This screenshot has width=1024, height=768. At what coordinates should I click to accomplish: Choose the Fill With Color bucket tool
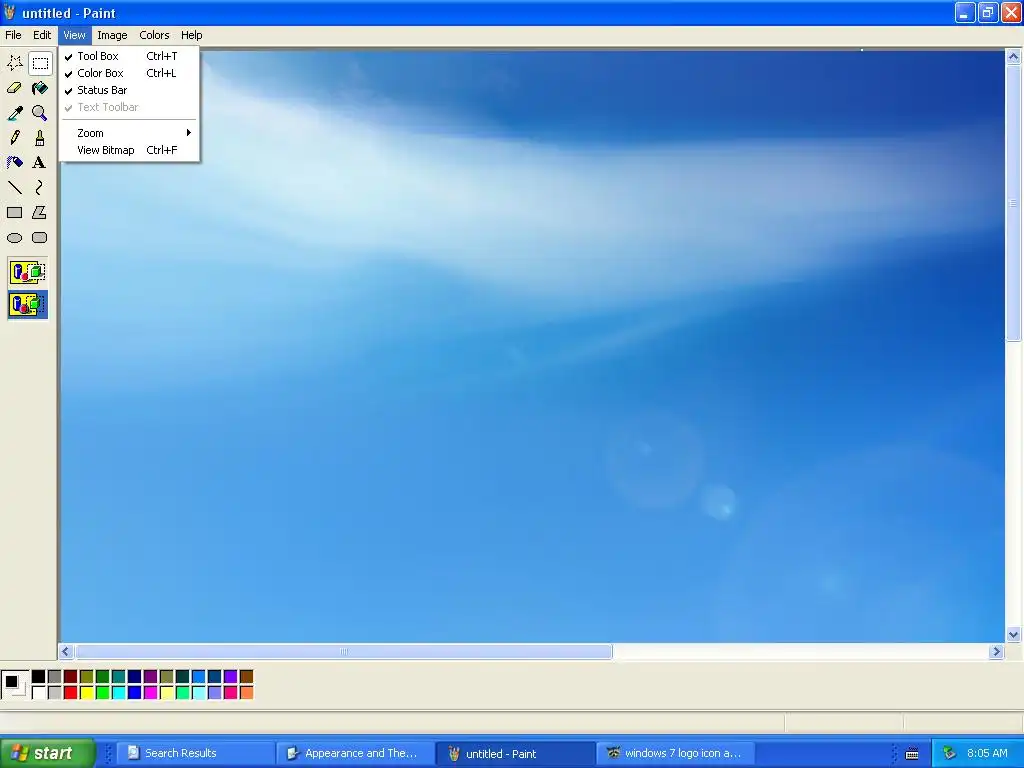[x=40, y=88]
